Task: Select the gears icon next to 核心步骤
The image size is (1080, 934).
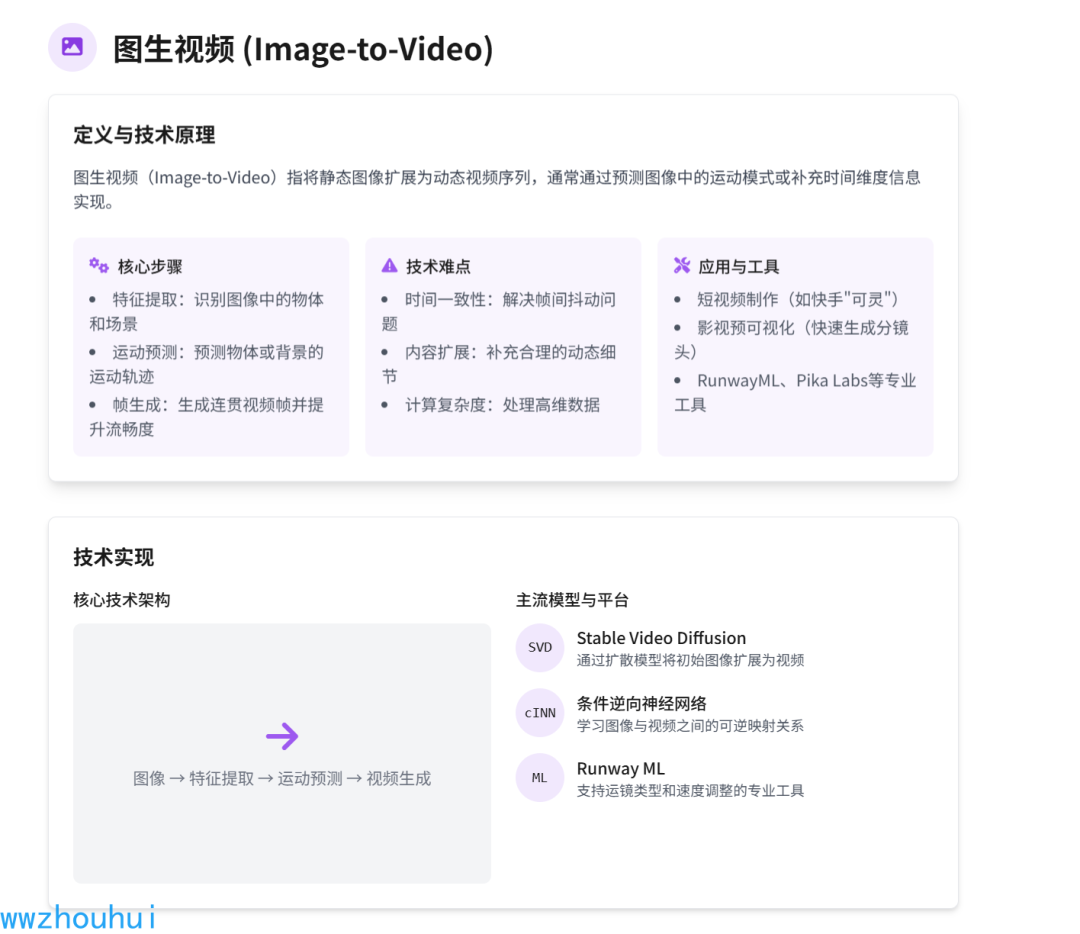Action: tap(96, 265)
